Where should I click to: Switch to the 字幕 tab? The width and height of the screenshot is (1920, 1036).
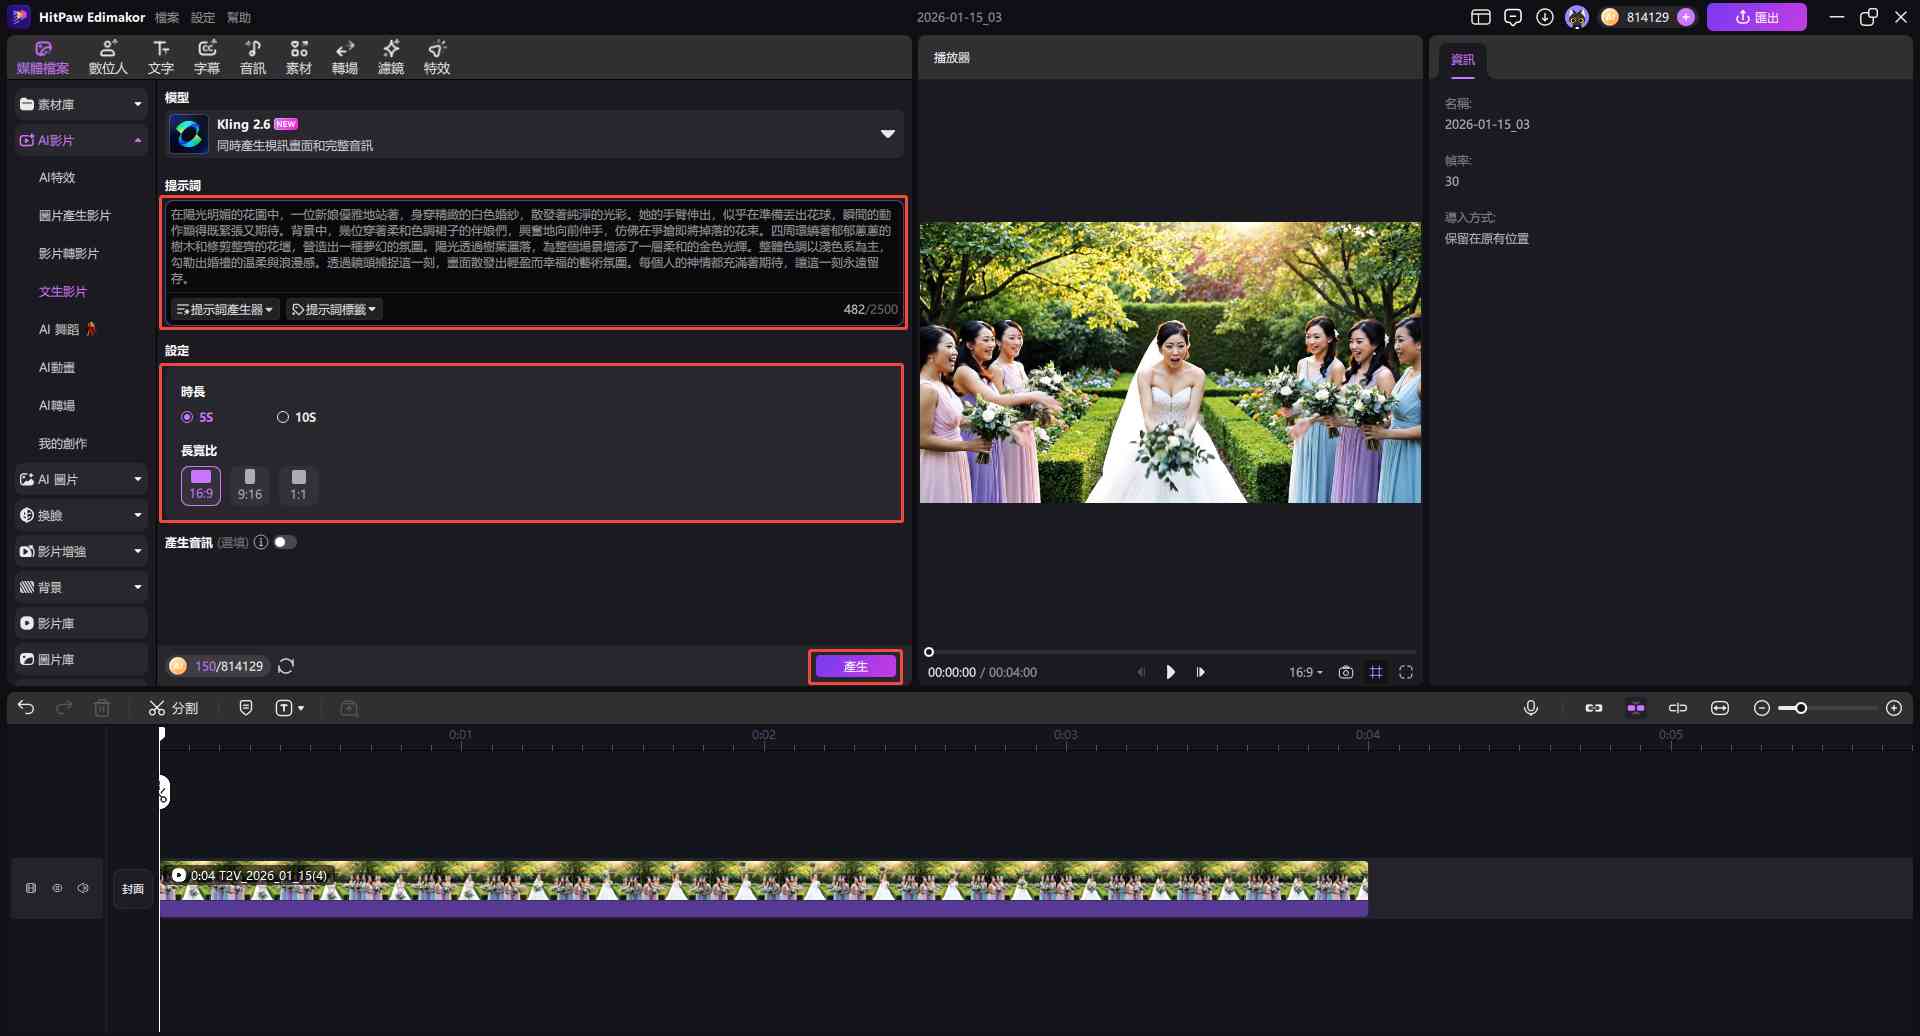click(x=206, y=57)
